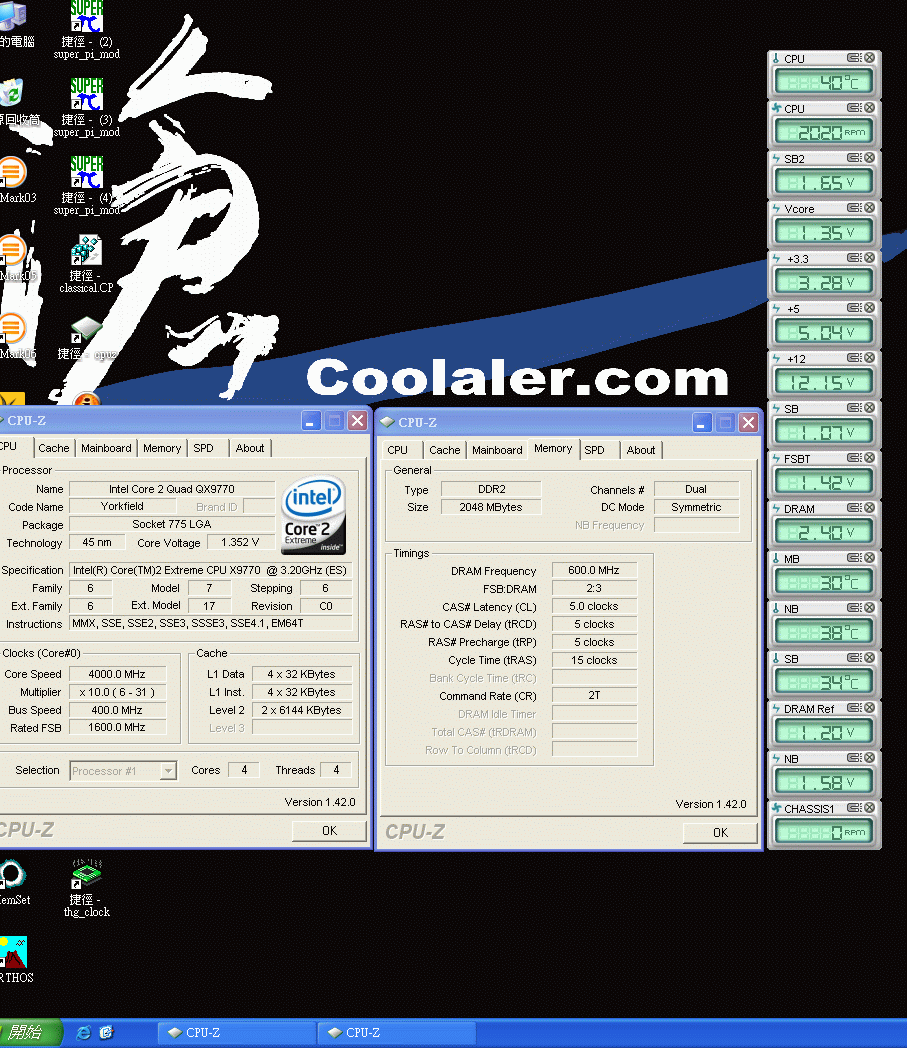
Task: Open the DRAM 2.40 V widget settings icon
Action: [854, 508]
